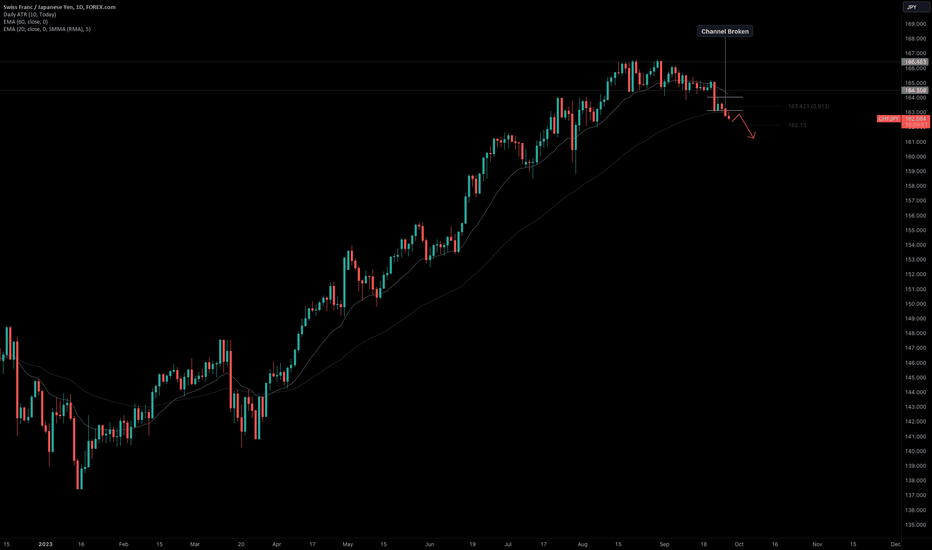Image resolution: width=932 pixels, height=550 pixels.
Task: Click 135.000 on the price axis
Action: pyautogui.click(x=916, y=525)
